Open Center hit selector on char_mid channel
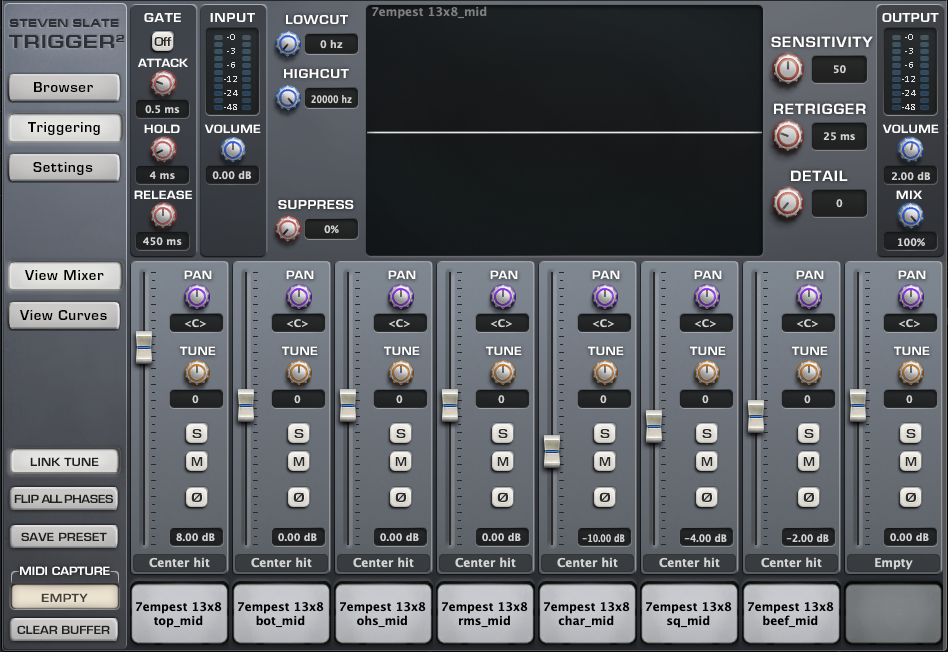948x652 pixels. [588, 562]
